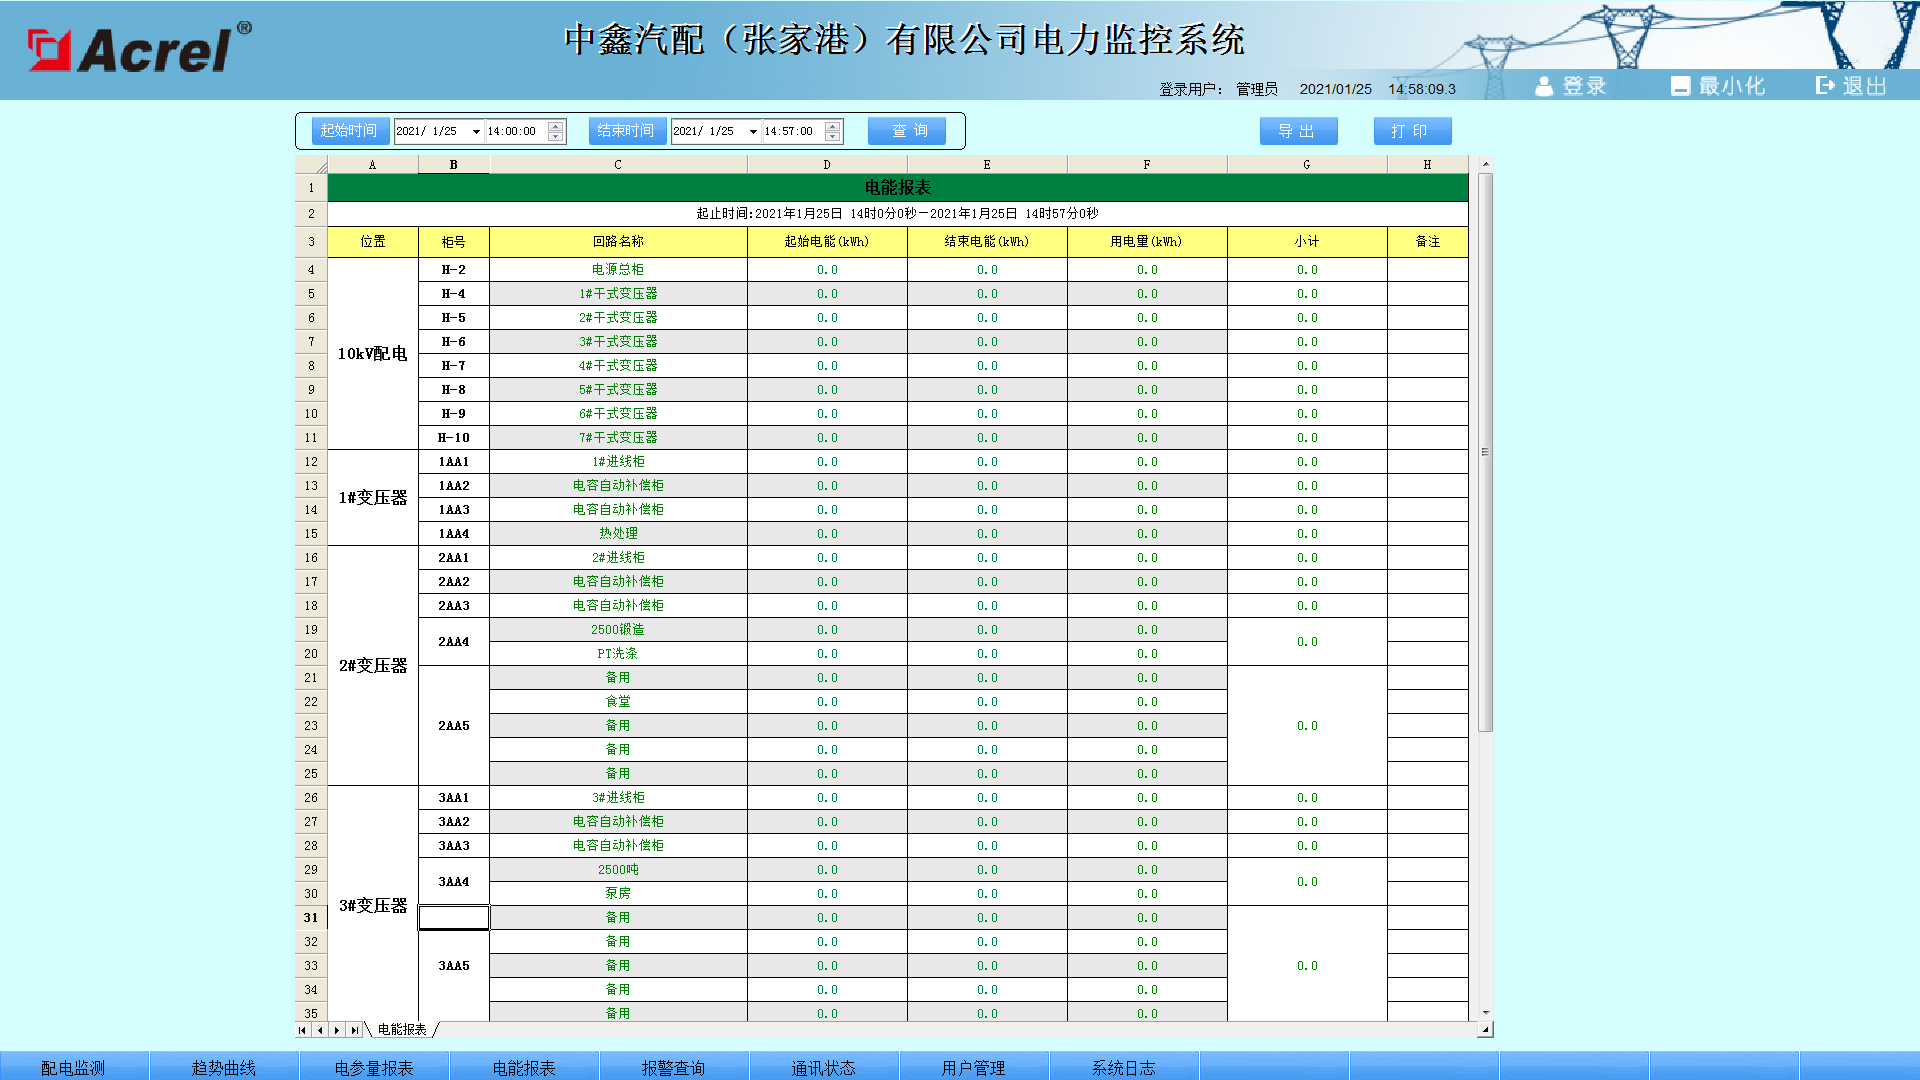Click the 3#进线柜 cell
Screen dimensions: 1920x1080
pos(618,798)
